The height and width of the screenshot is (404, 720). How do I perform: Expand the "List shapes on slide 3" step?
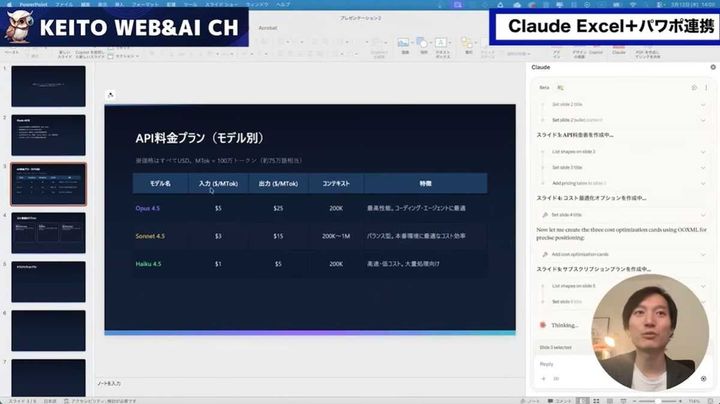(623, 152)
